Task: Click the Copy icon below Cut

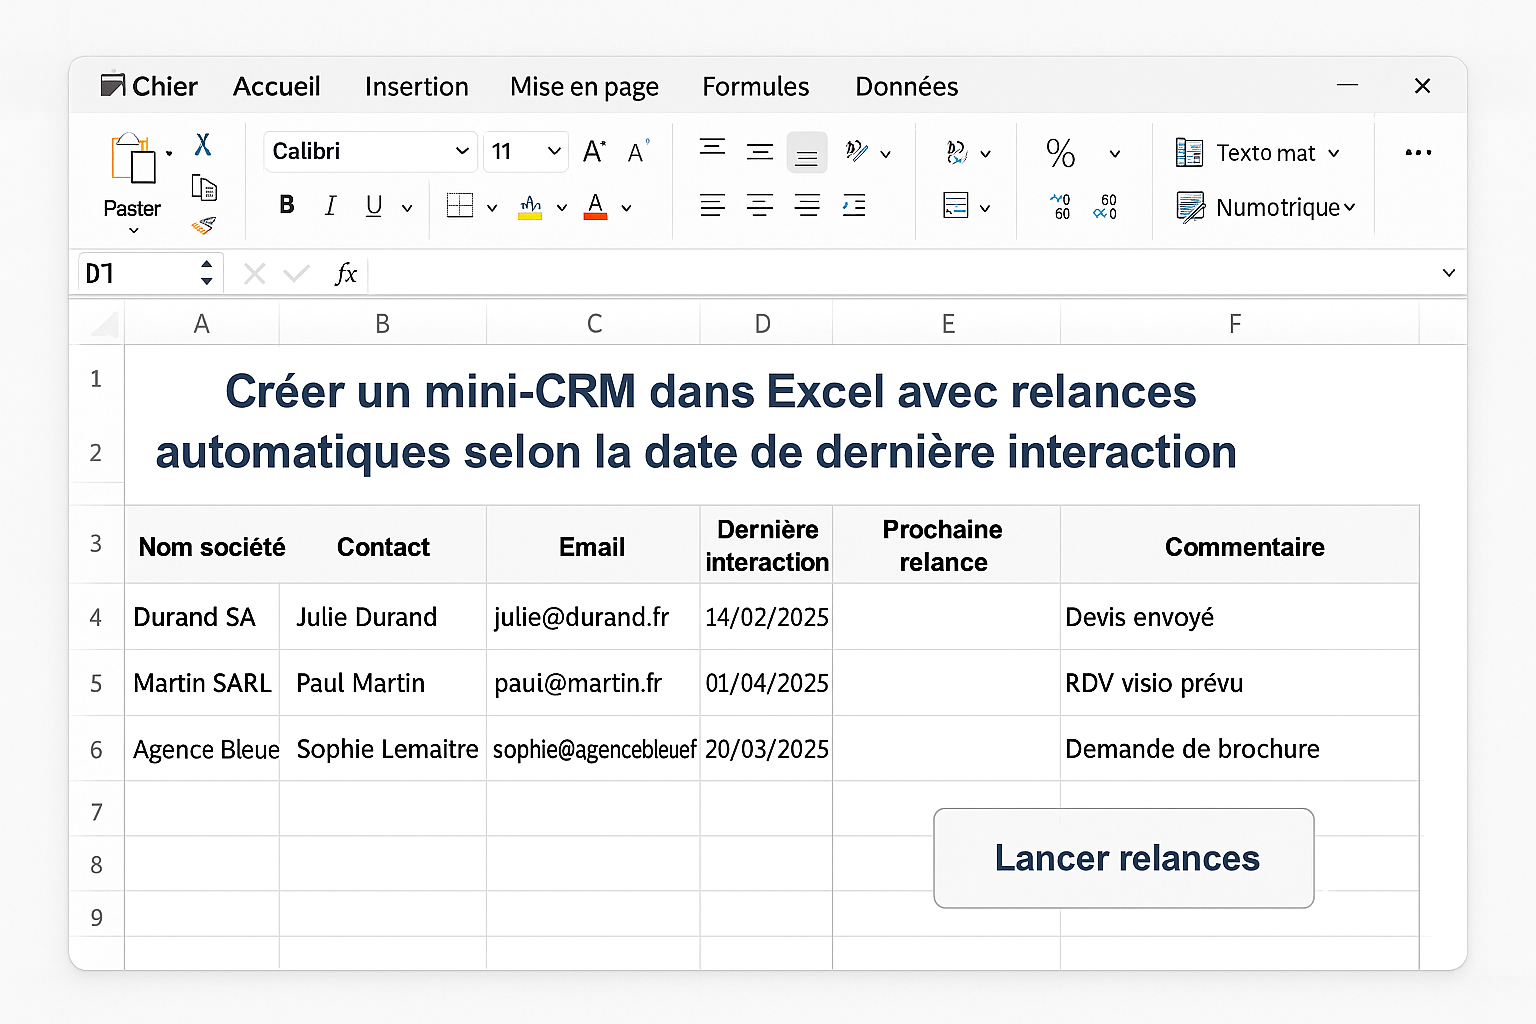Action: click(x=203, y=188)
